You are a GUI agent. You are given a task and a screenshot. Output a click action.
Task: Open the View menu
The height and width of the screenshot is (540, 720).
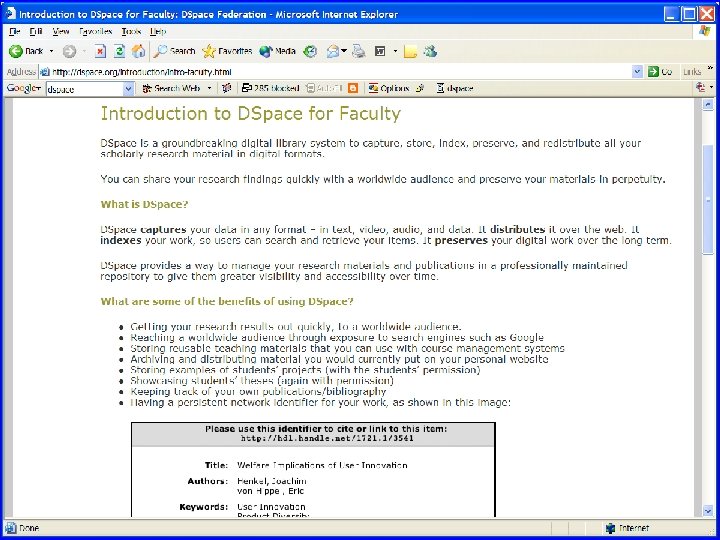pyautogui.click(x=61, y=32)
